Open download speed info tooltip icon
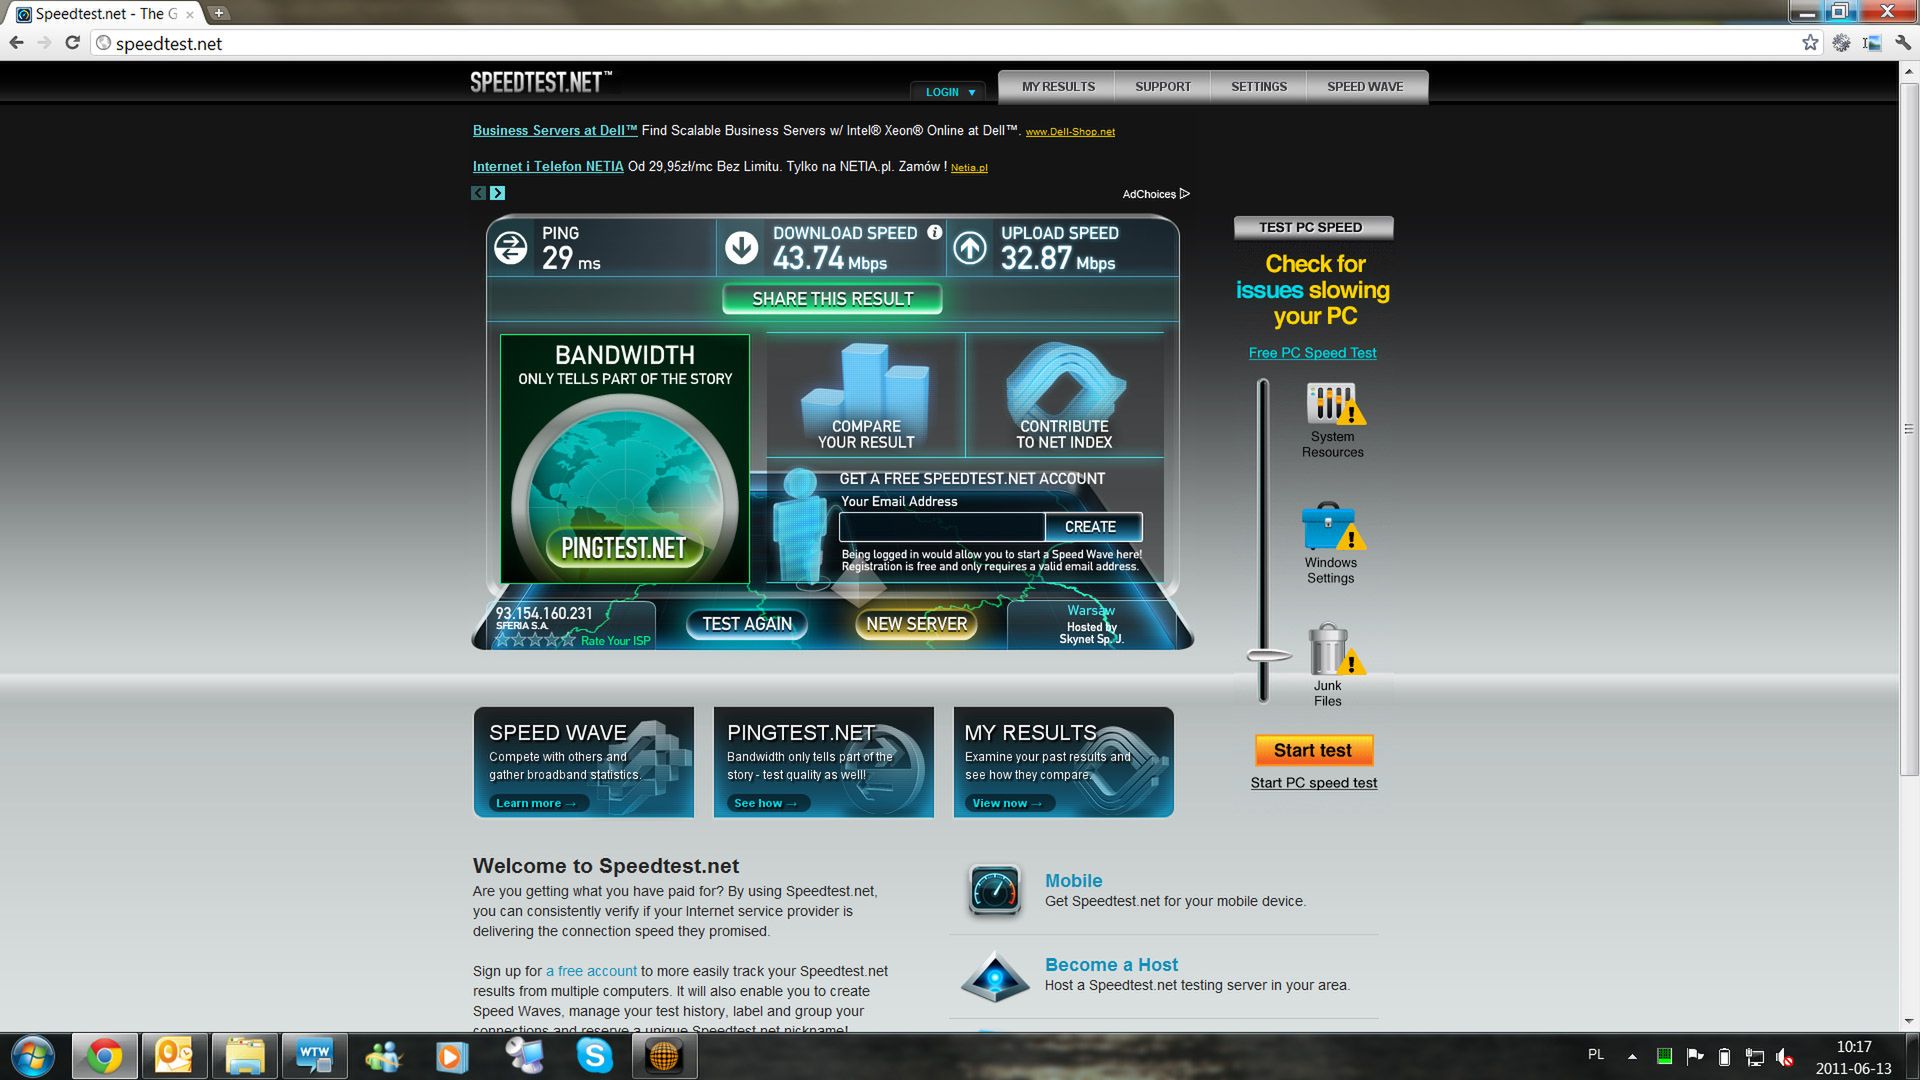This screenshot has width=1920, height=1080. [935, 232]
